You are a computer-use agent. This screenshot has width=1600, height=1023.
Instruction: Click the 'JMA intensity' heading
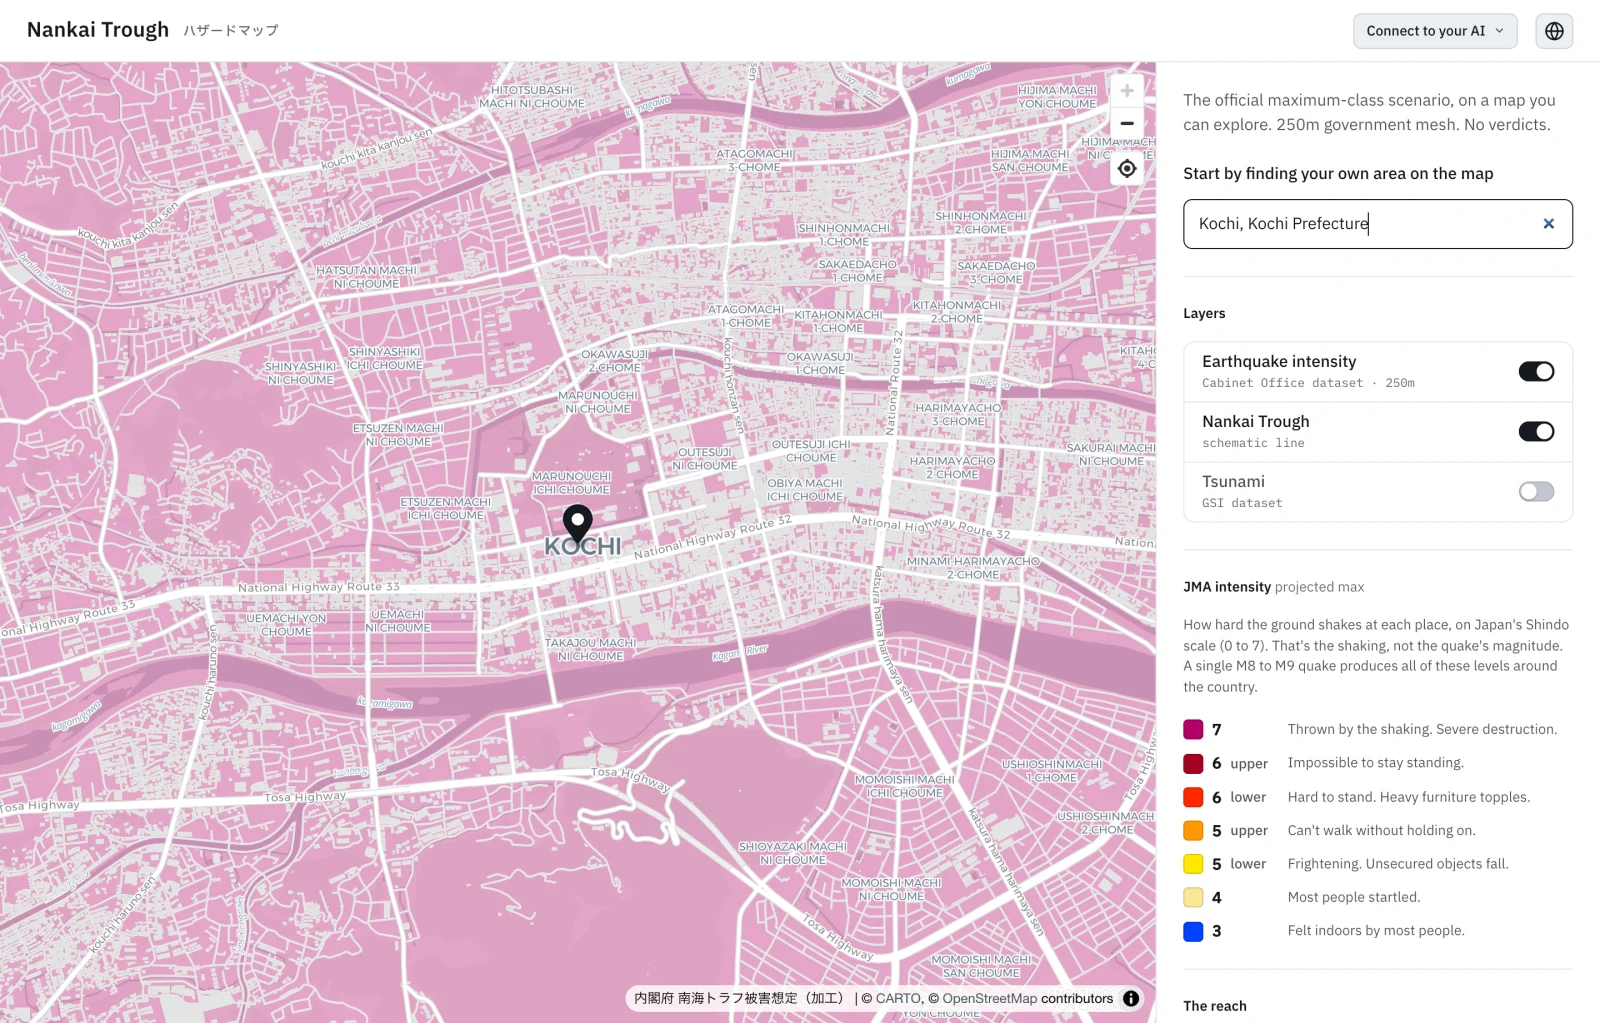point(1227,587)
